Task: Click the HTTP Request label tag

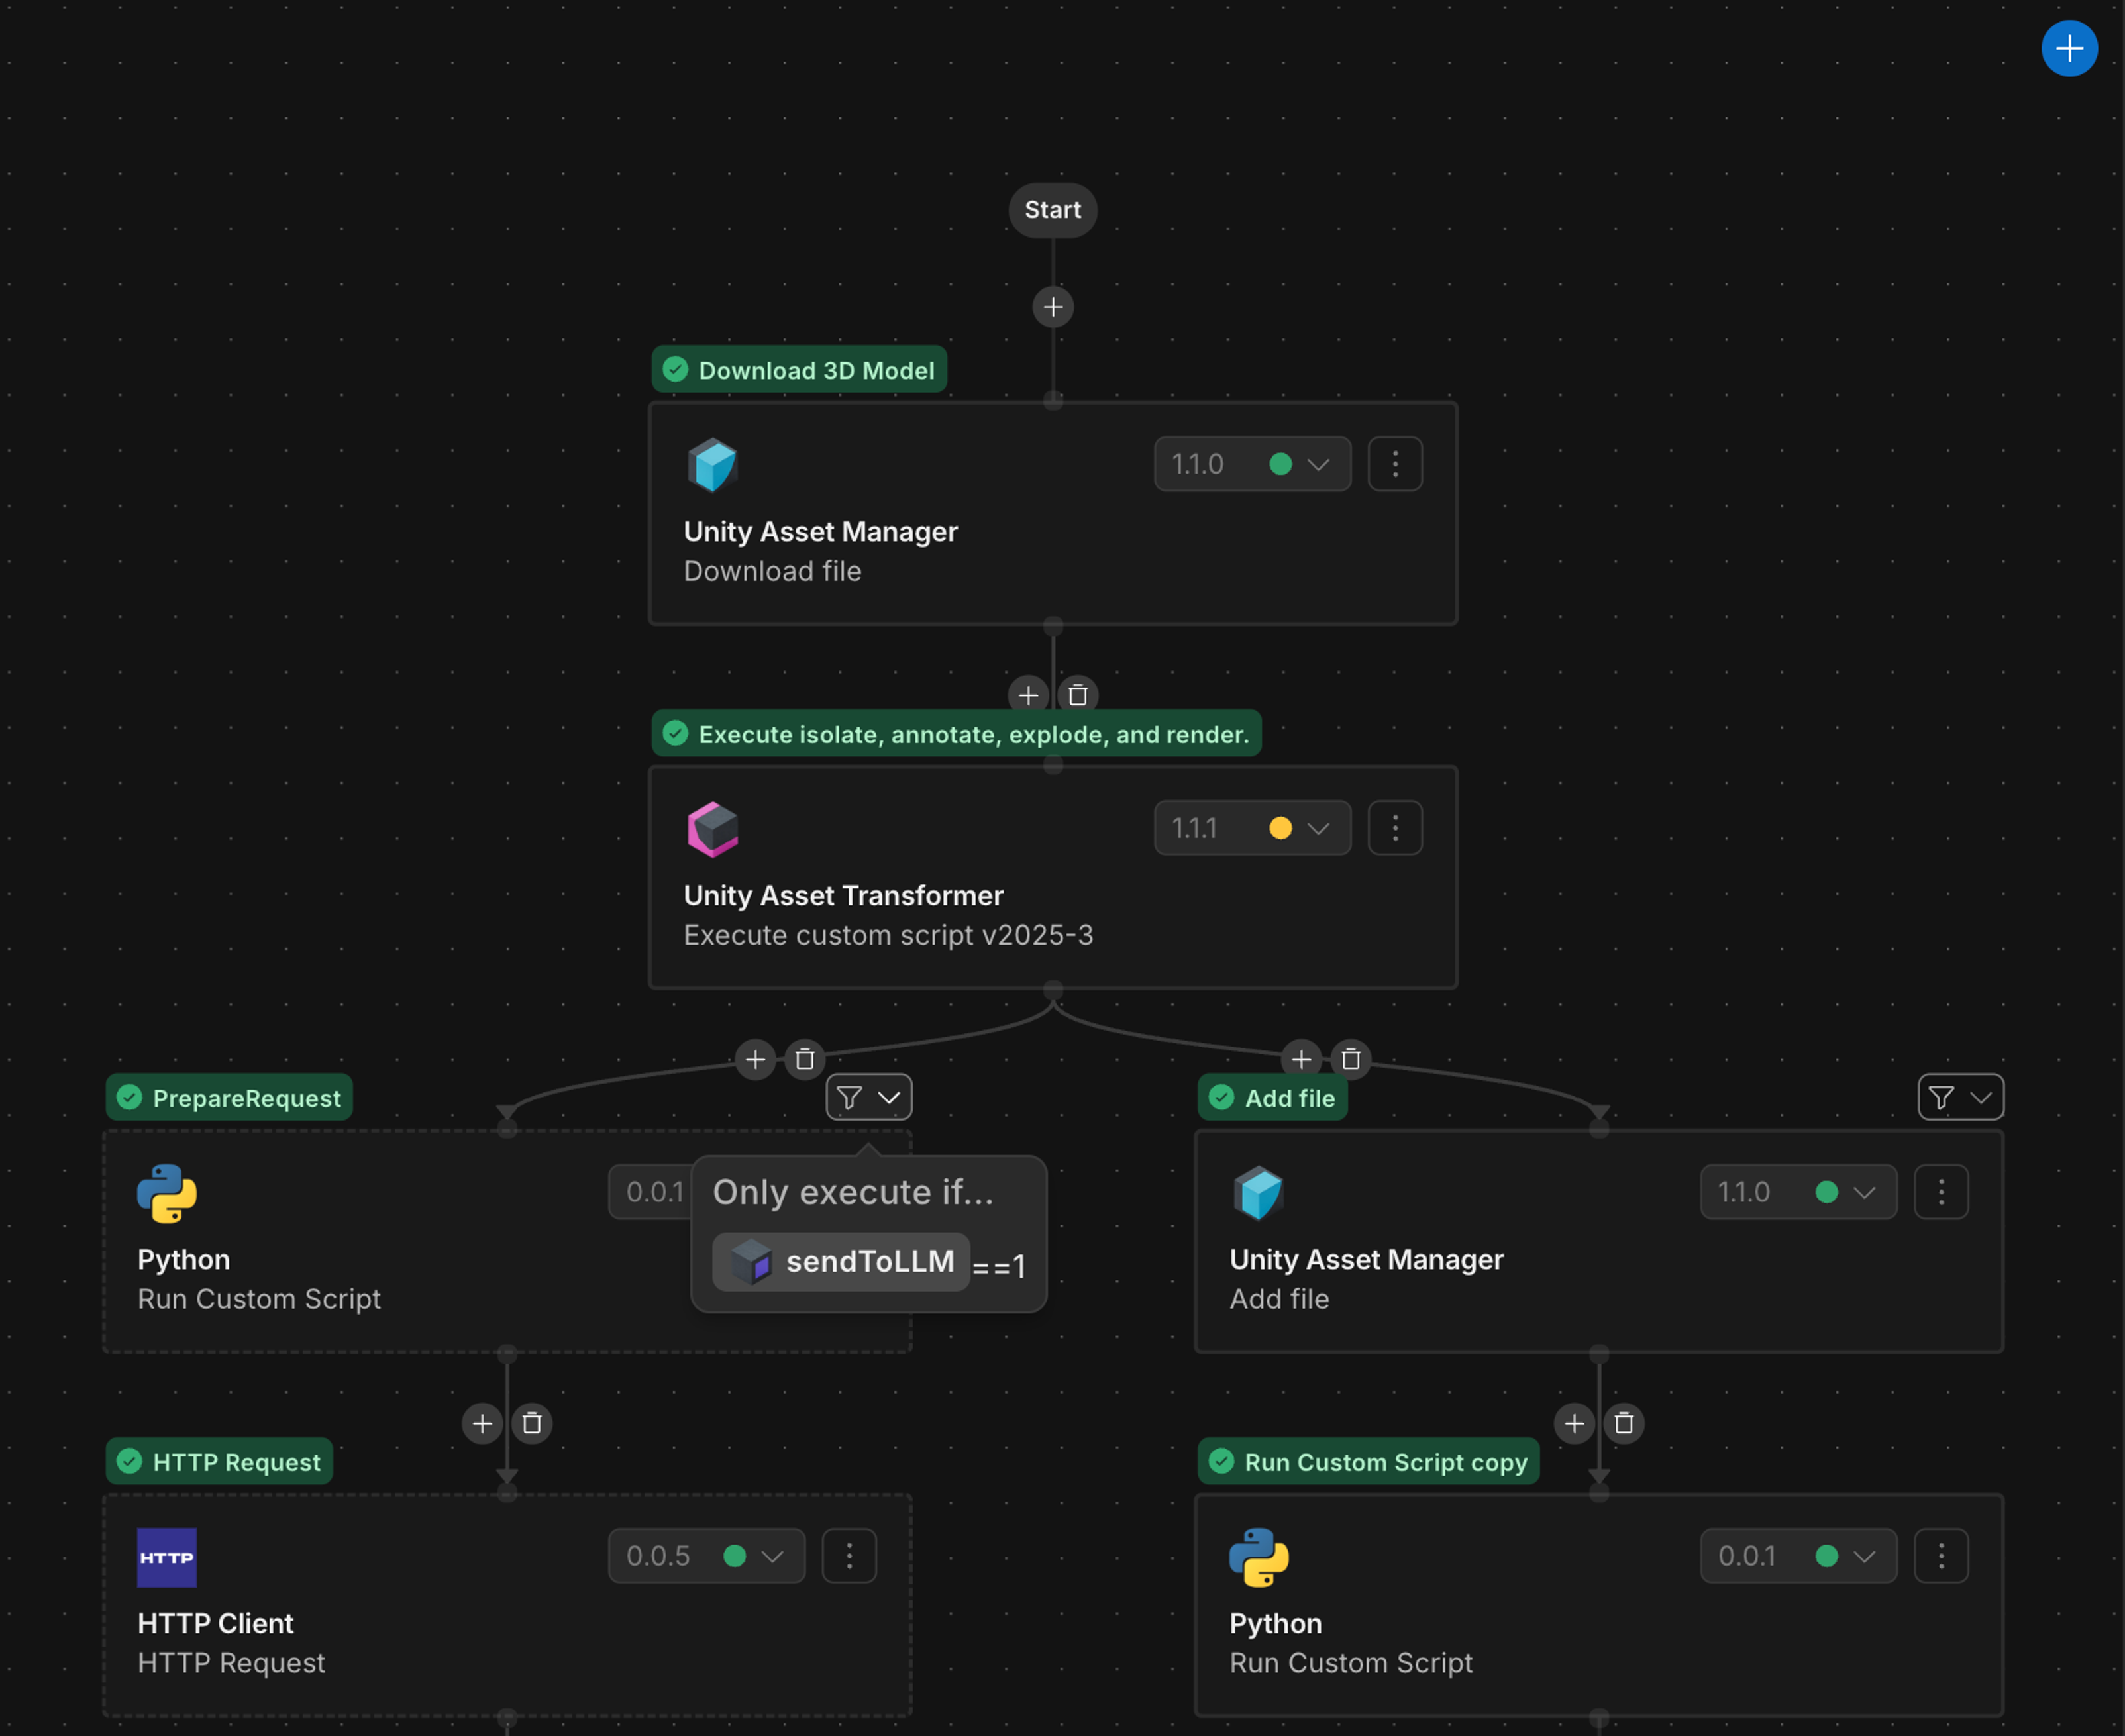Action: pos(219,1462)
